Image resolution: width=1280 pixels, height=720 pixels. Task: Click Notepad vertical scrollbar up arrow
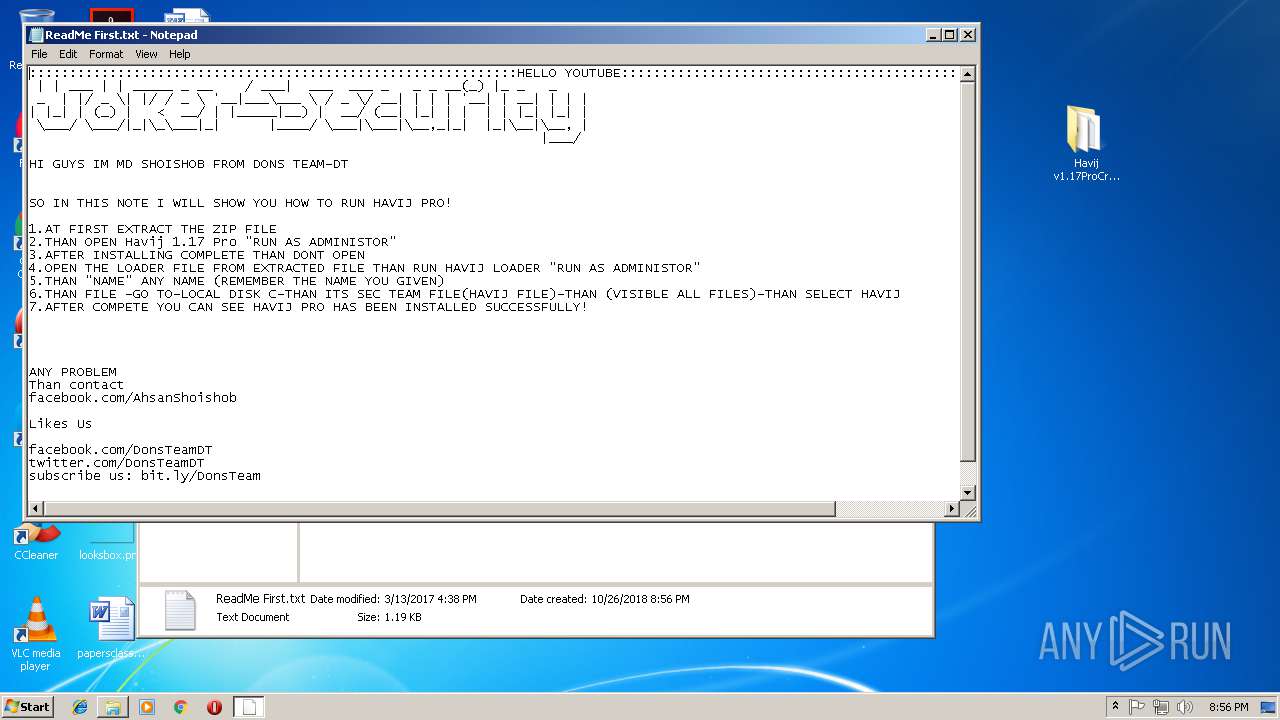(x=967, y=74)
